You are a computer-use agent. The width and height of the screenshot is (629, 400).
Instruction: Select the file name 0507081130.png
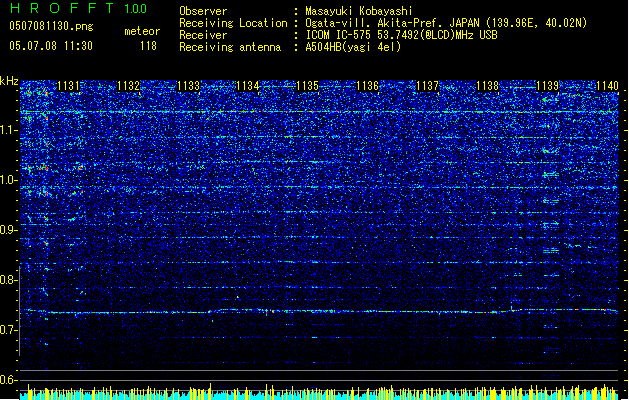point(51,27)
